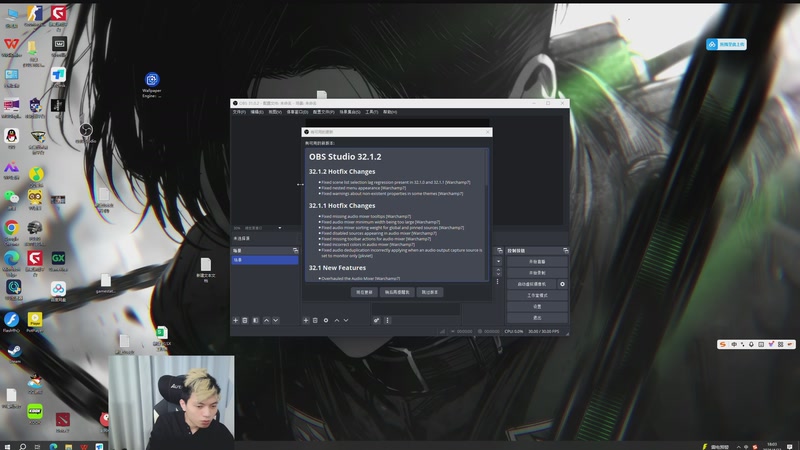Screen dimensions: 800x450
Task: Open Wallpaper Engine desktop shortcut
Action: (x=152, y=85)
